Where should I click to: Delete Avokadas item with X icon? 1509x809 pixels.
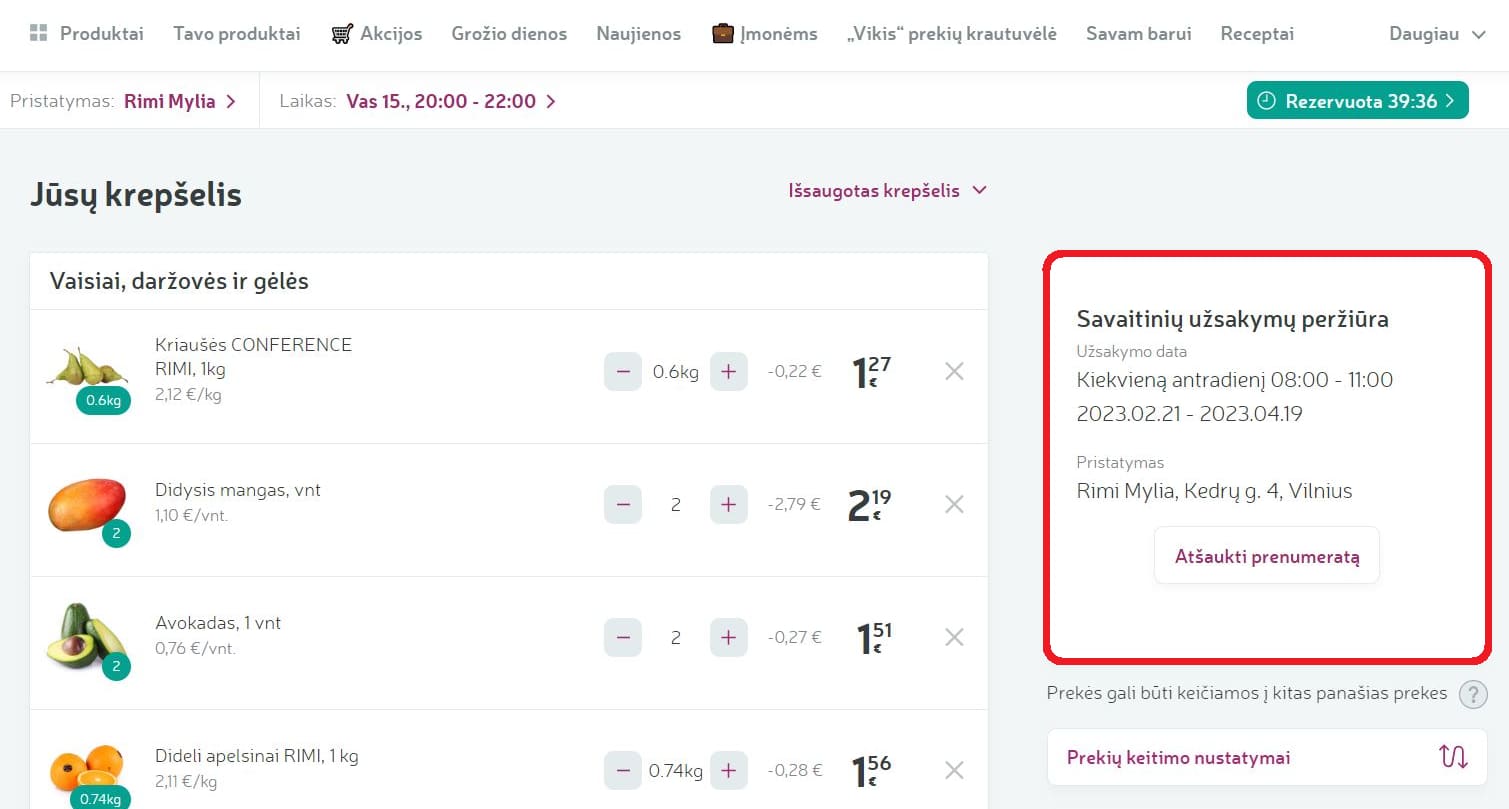pos(954,638)
